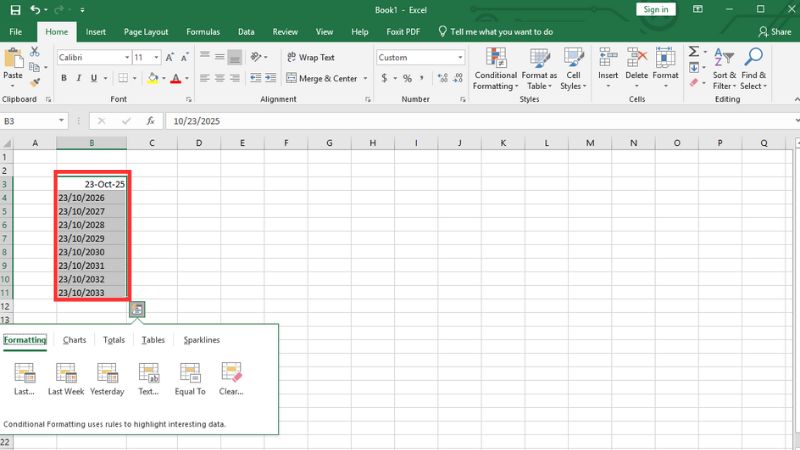Click the Format Painter brush icon
Image resolution: width=800 pixels, height=450 pixels.
click(x=36, y=82)
